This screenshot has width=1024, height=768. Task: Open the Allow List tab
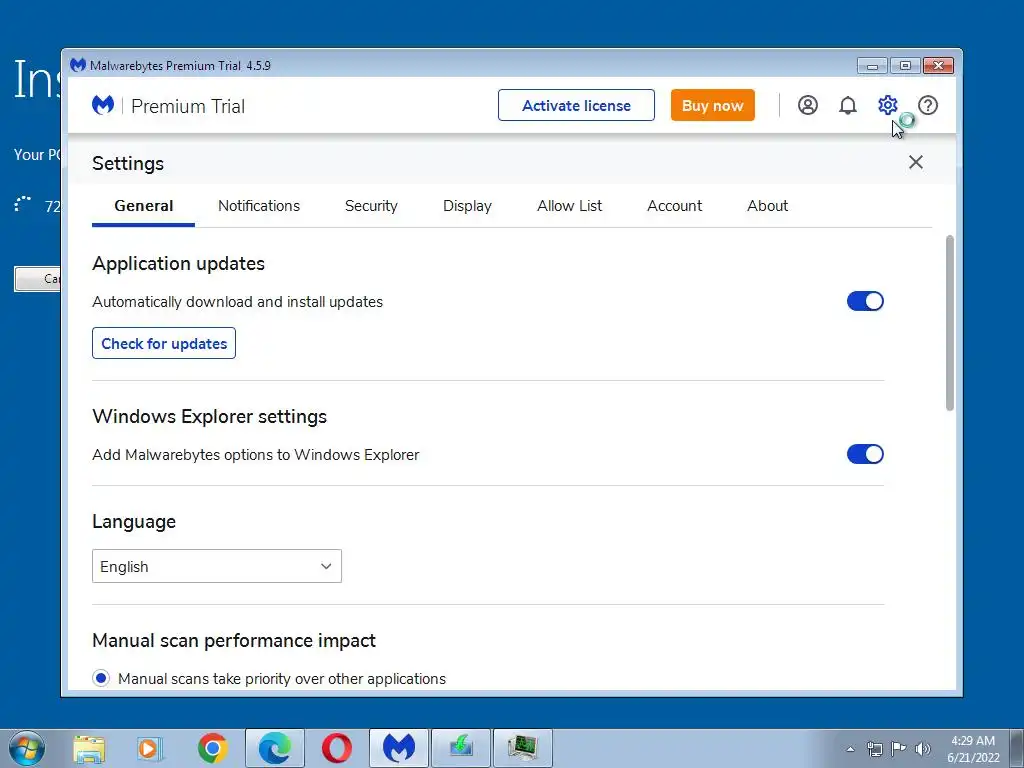click(x=569, y=206)
